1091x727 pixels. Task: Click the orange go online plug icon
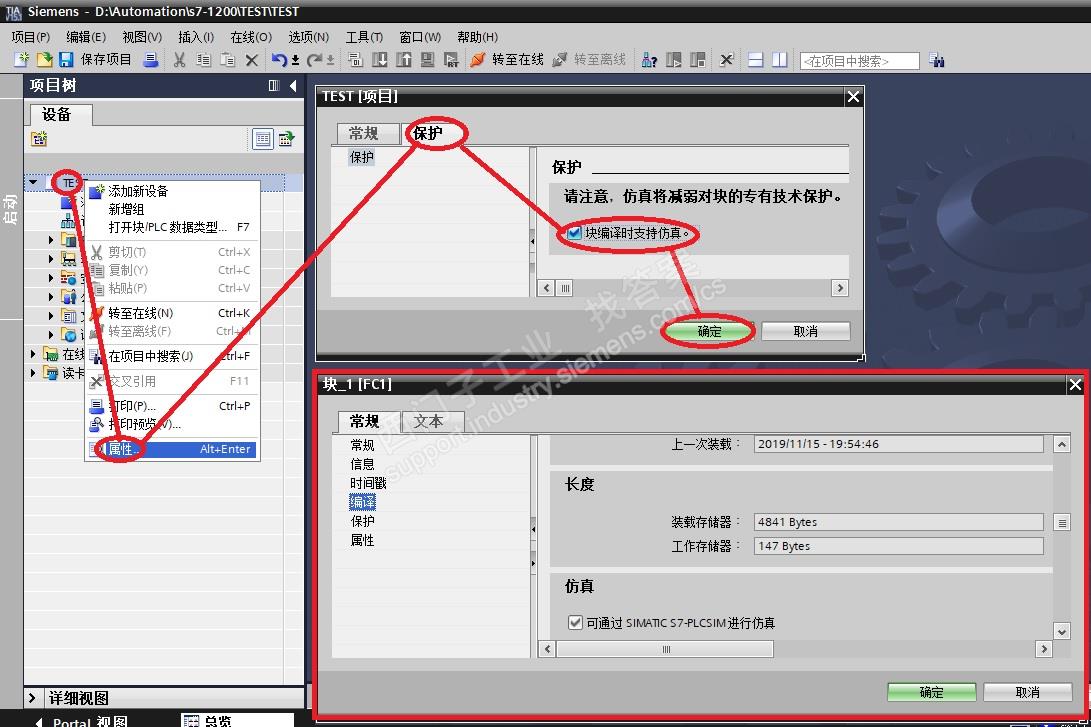click(477, 60)
